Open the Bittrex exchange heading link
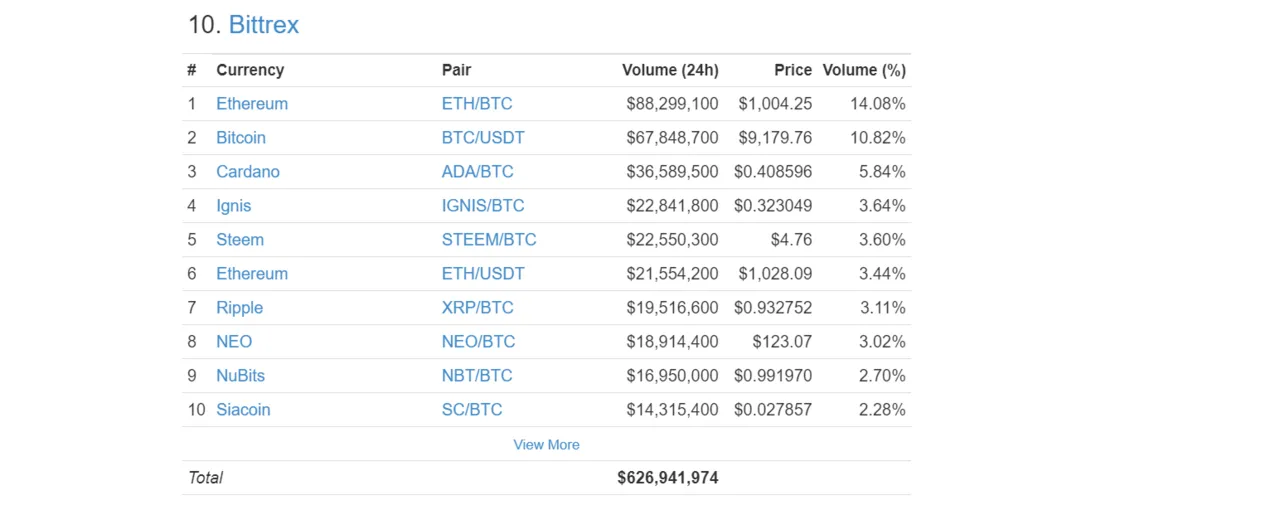The height and width of the screenshot is (505, 1280). click(x=264, y=25)
